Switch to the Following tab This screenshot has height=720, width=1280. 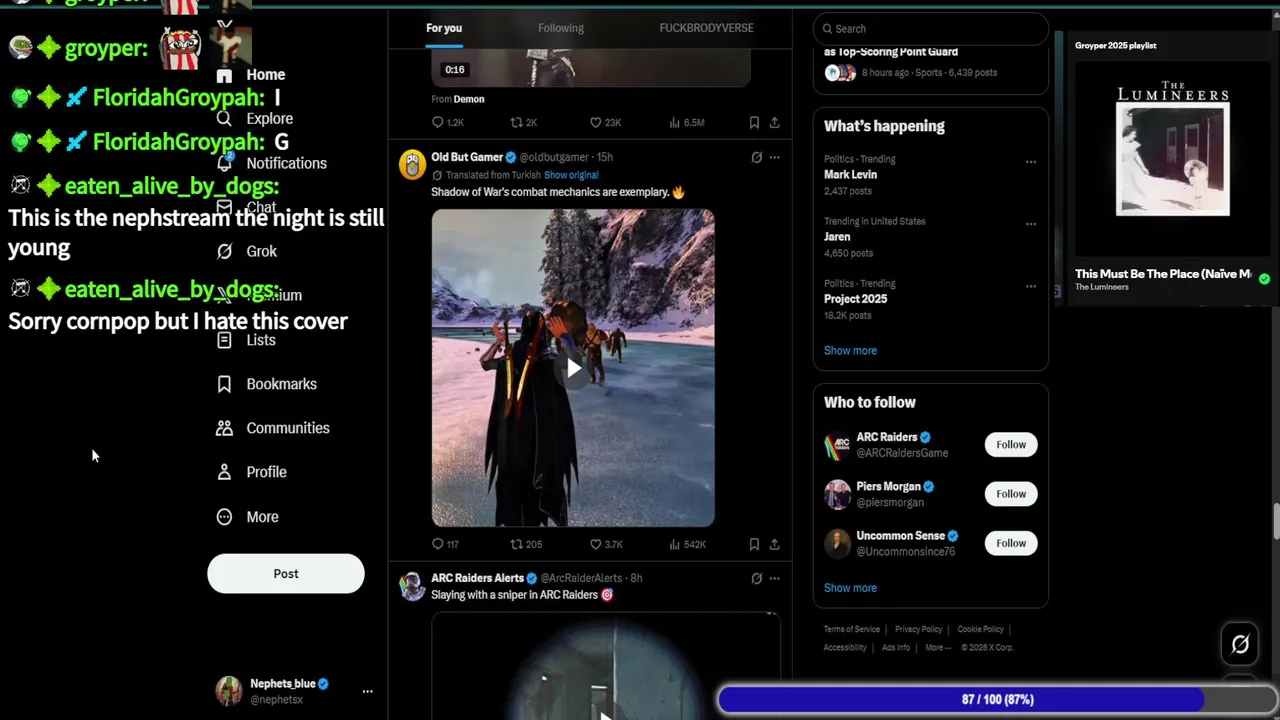click(x=561, y=28)
